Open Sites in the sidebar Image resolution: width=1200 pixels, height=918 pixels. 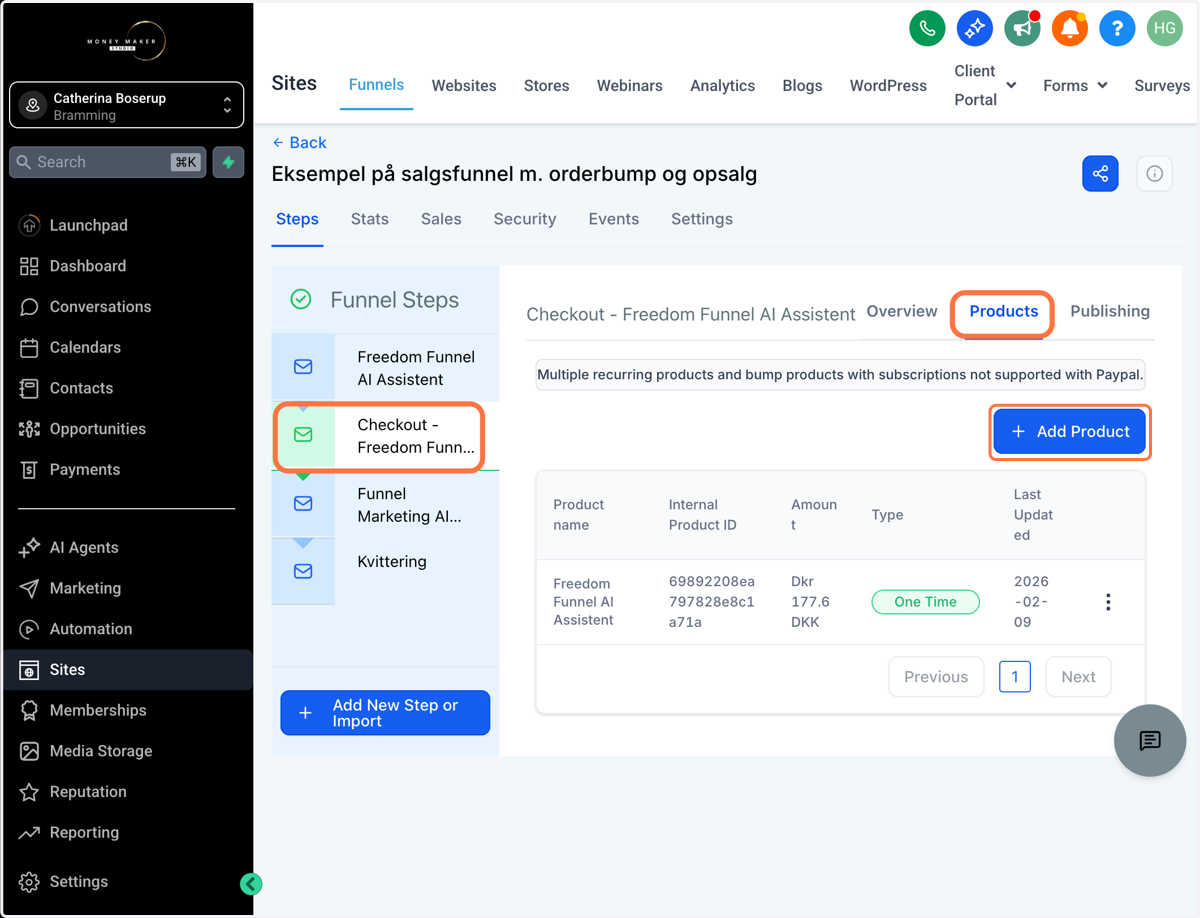[126, 670]
